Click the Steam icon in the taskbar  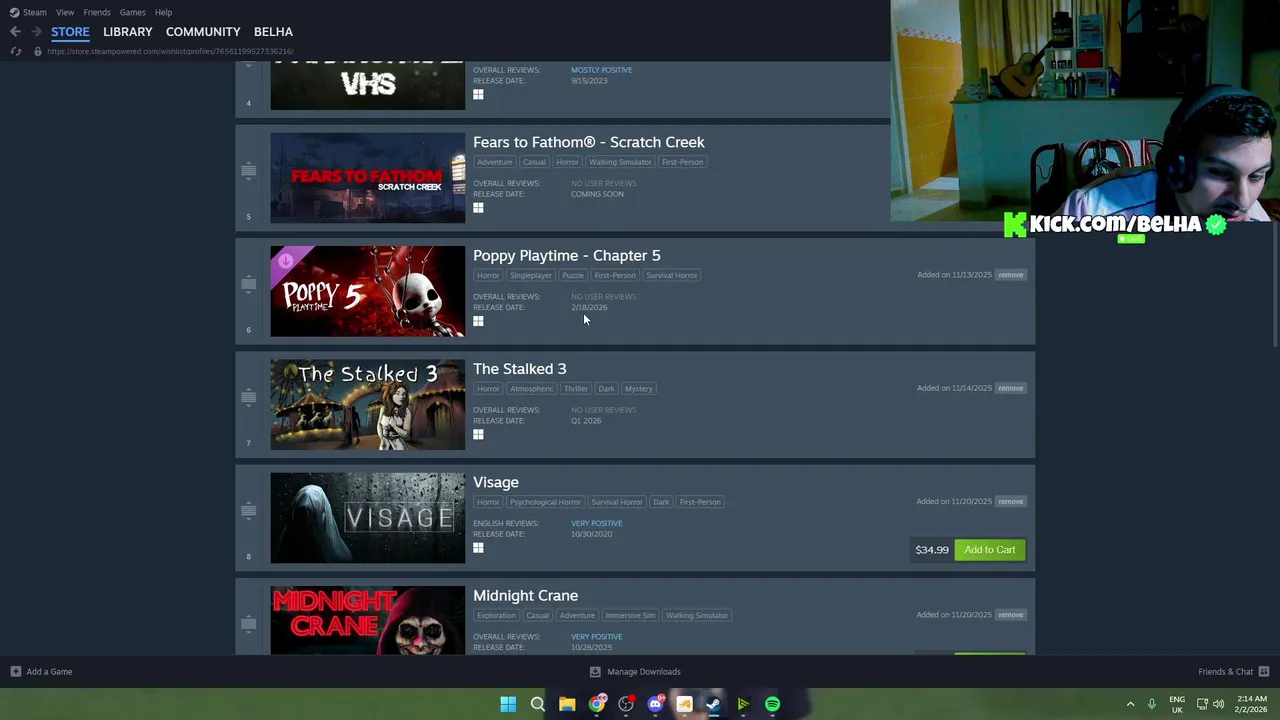713,704
